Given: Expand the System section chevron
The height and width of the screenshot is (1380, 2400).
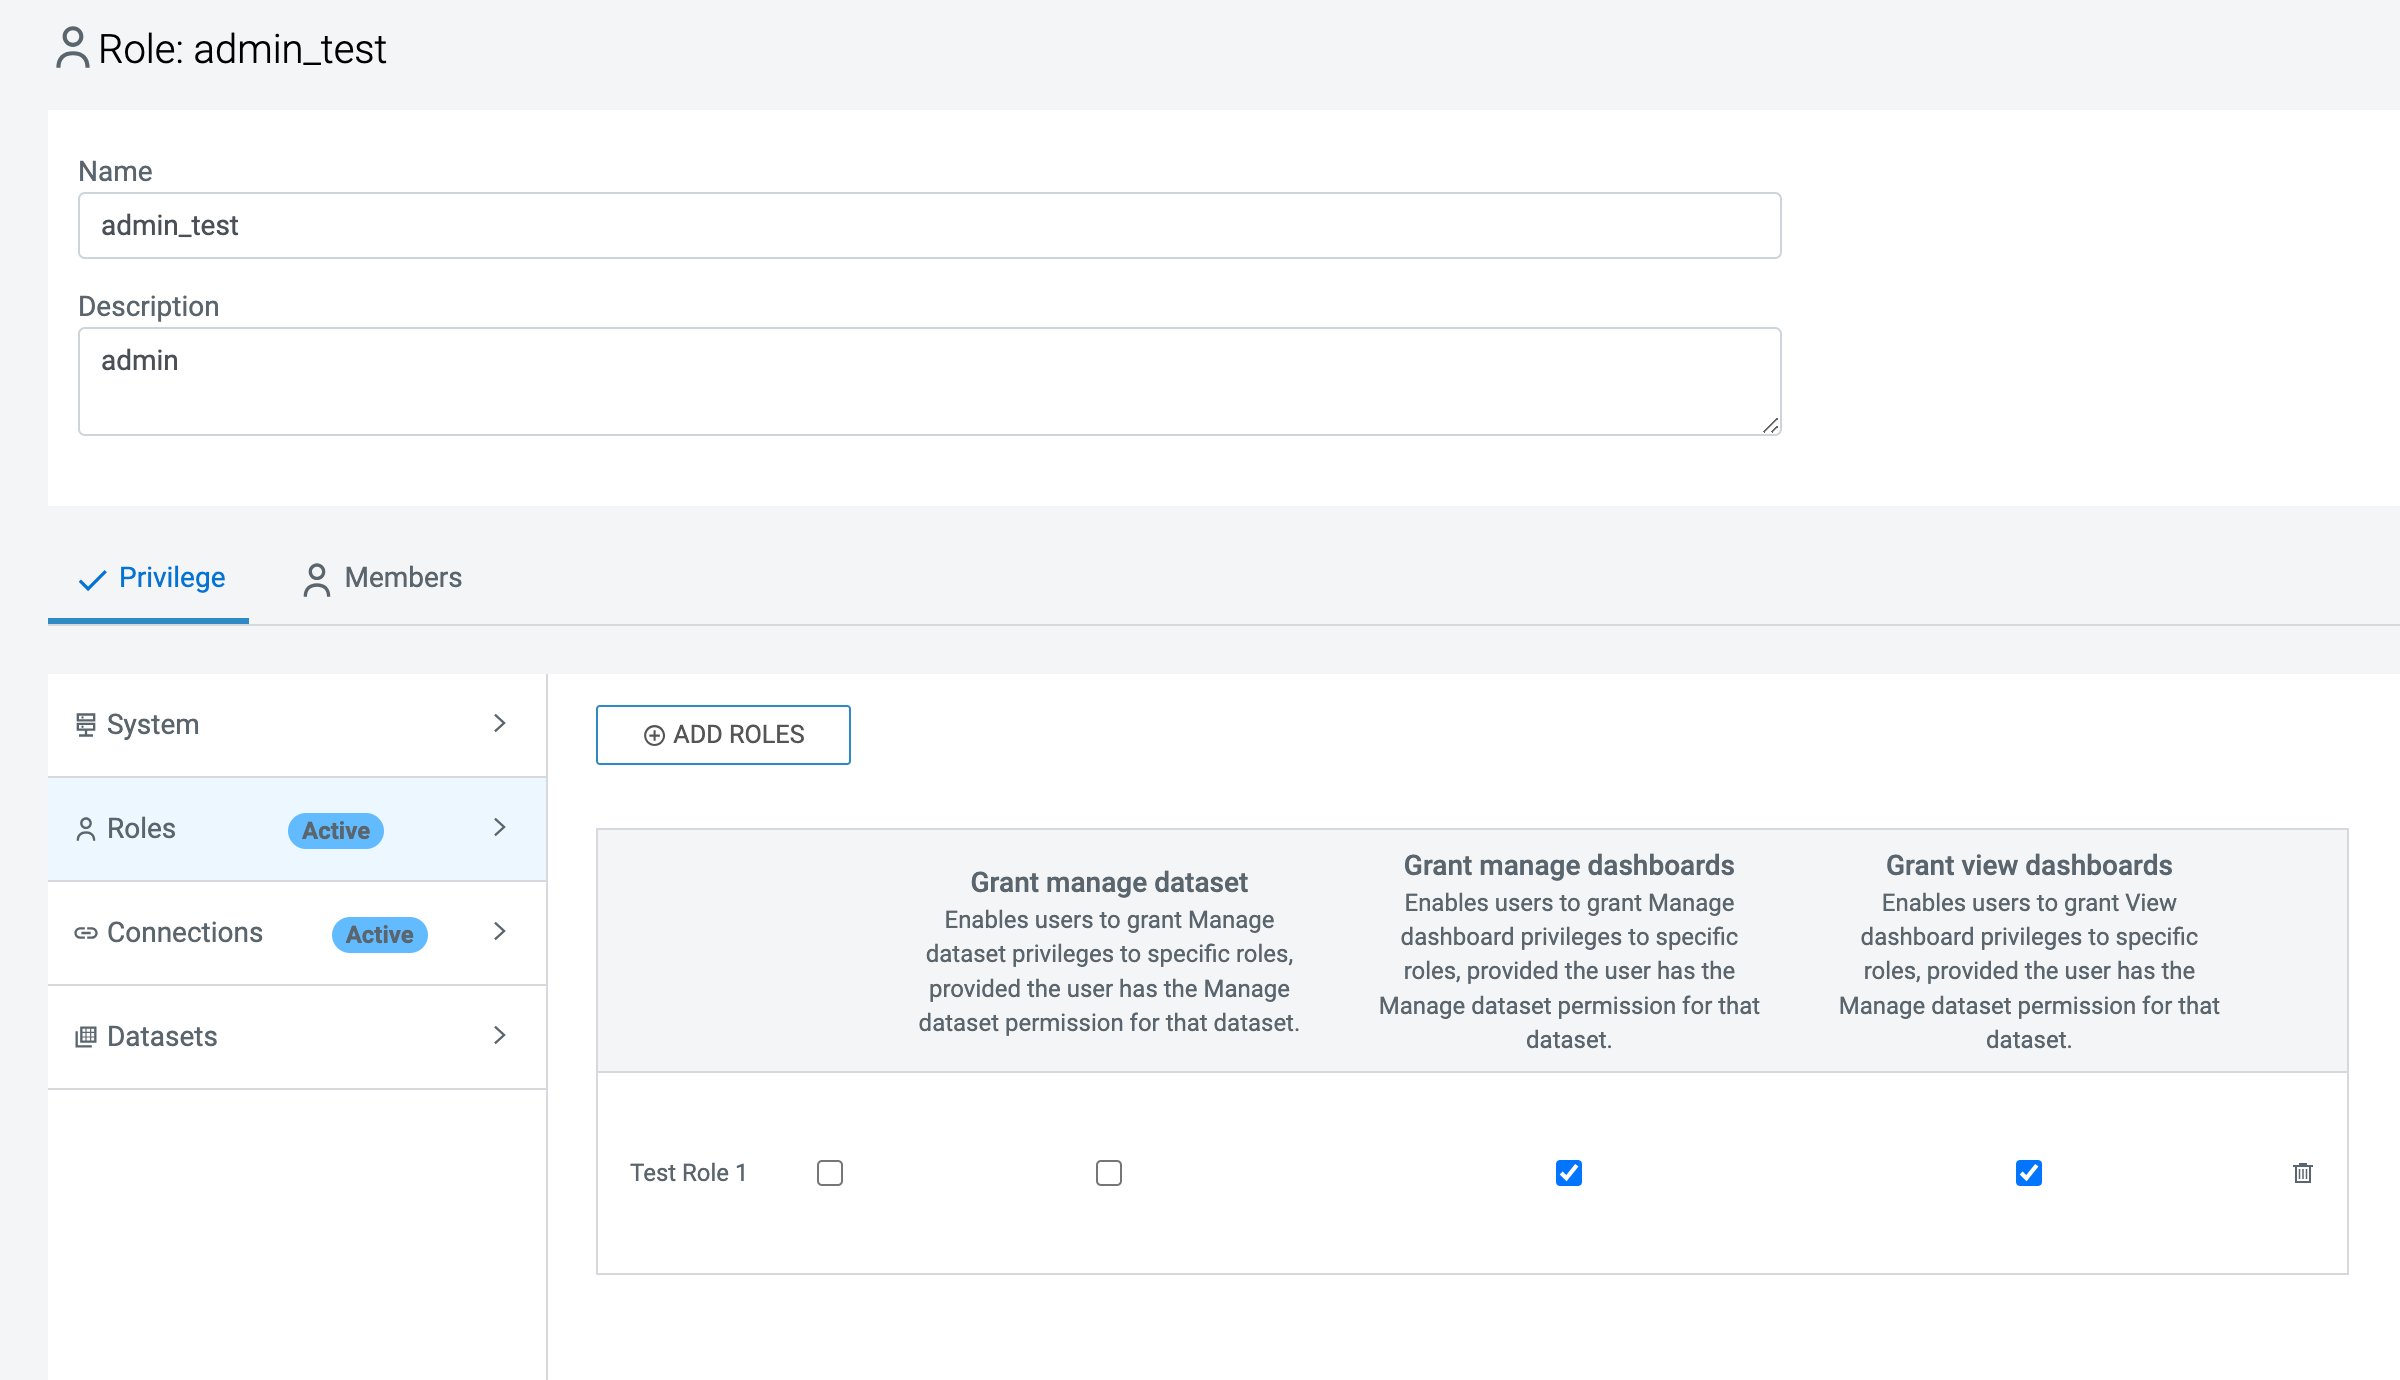Looking at the screenshot, I should click(x=500, y=723).
